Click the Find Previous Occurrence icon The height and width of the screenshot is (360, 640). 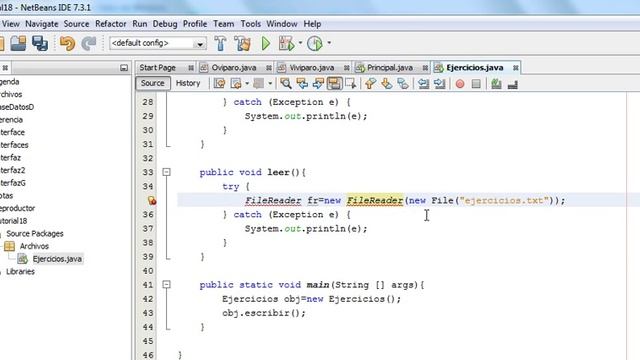(x=302, y=84)
